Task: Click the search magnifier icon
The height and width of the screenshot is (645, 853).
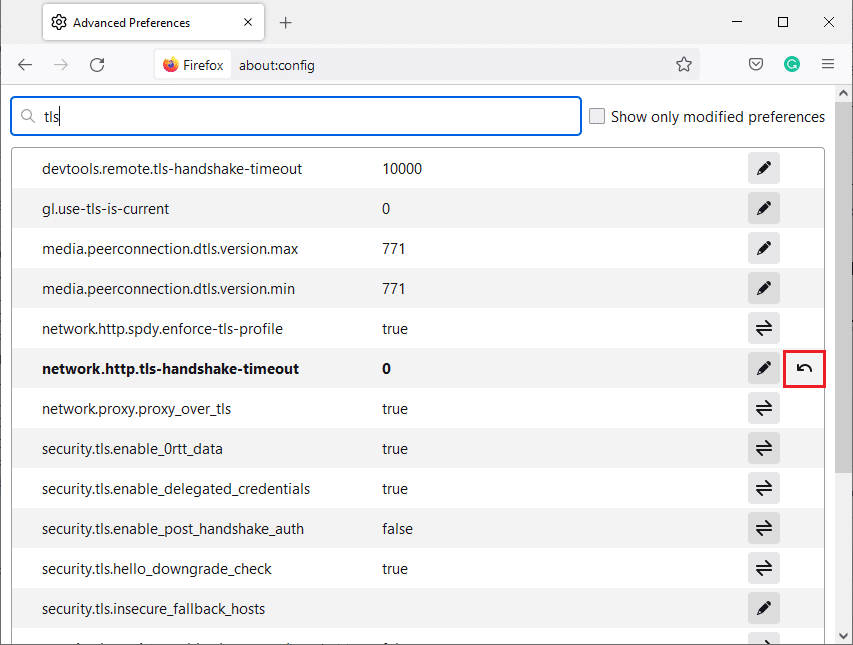Action: pyautogui.click(x=28, y=116)
